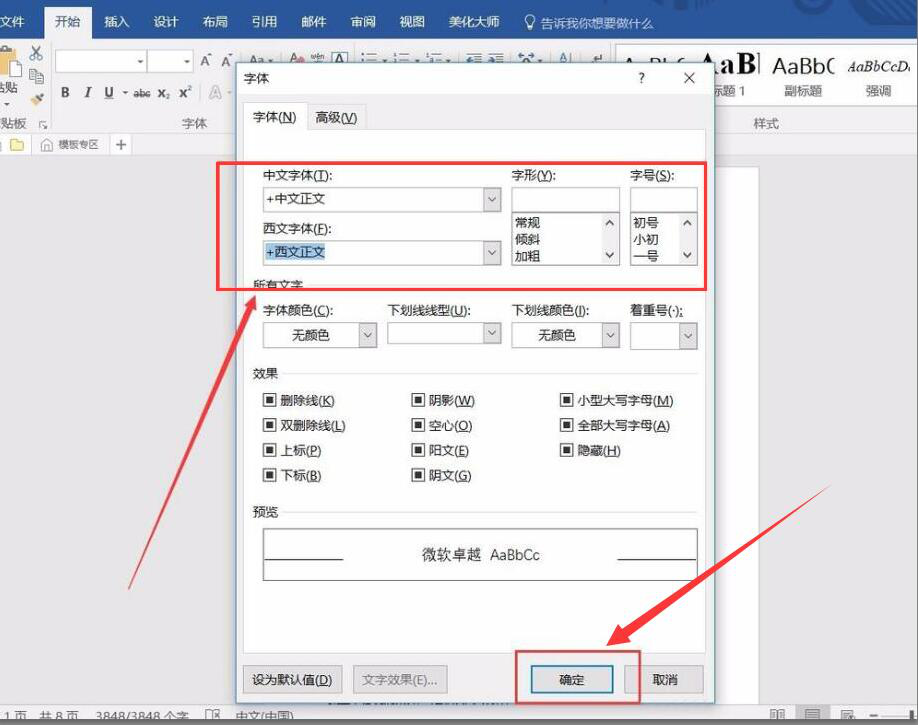Screen dimensions: 918x725
Task: Click the 字号 text input field
Action: pyautogui.click(x=663, y=200)
